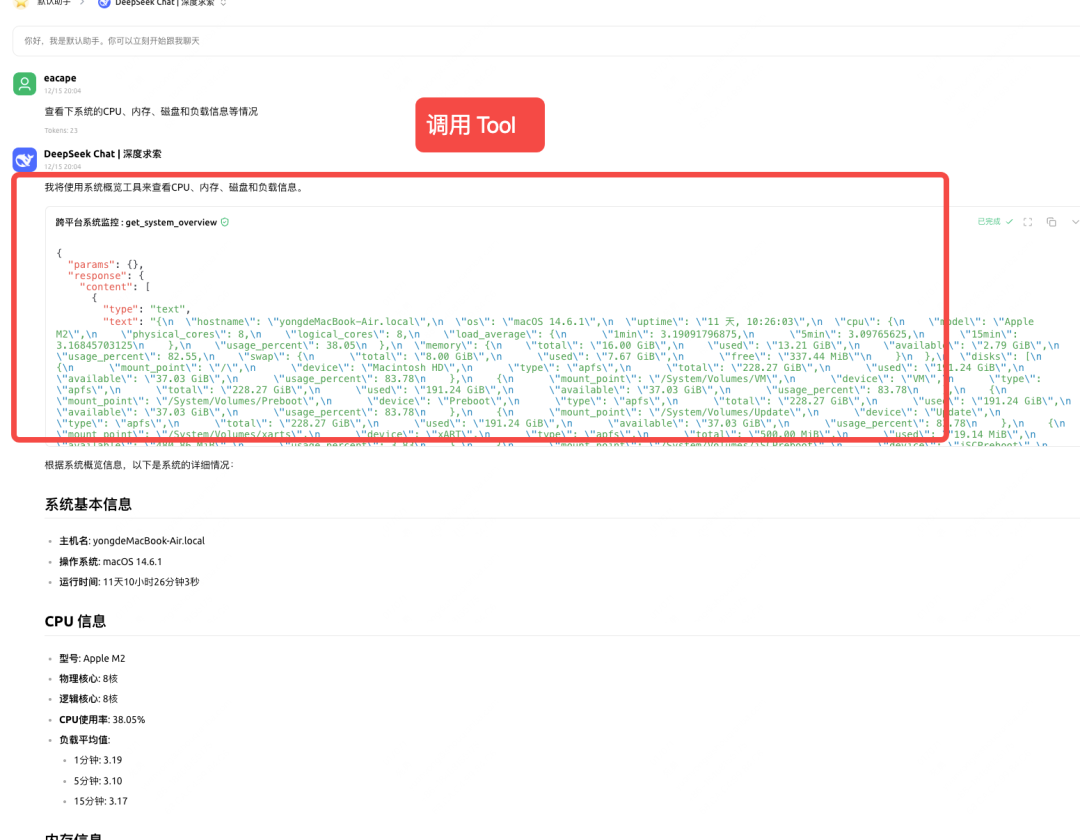Click the DeepSeek Chat | 深度求索 sender name
Screen dimensions: 1080x840
(x=103, y=154)
